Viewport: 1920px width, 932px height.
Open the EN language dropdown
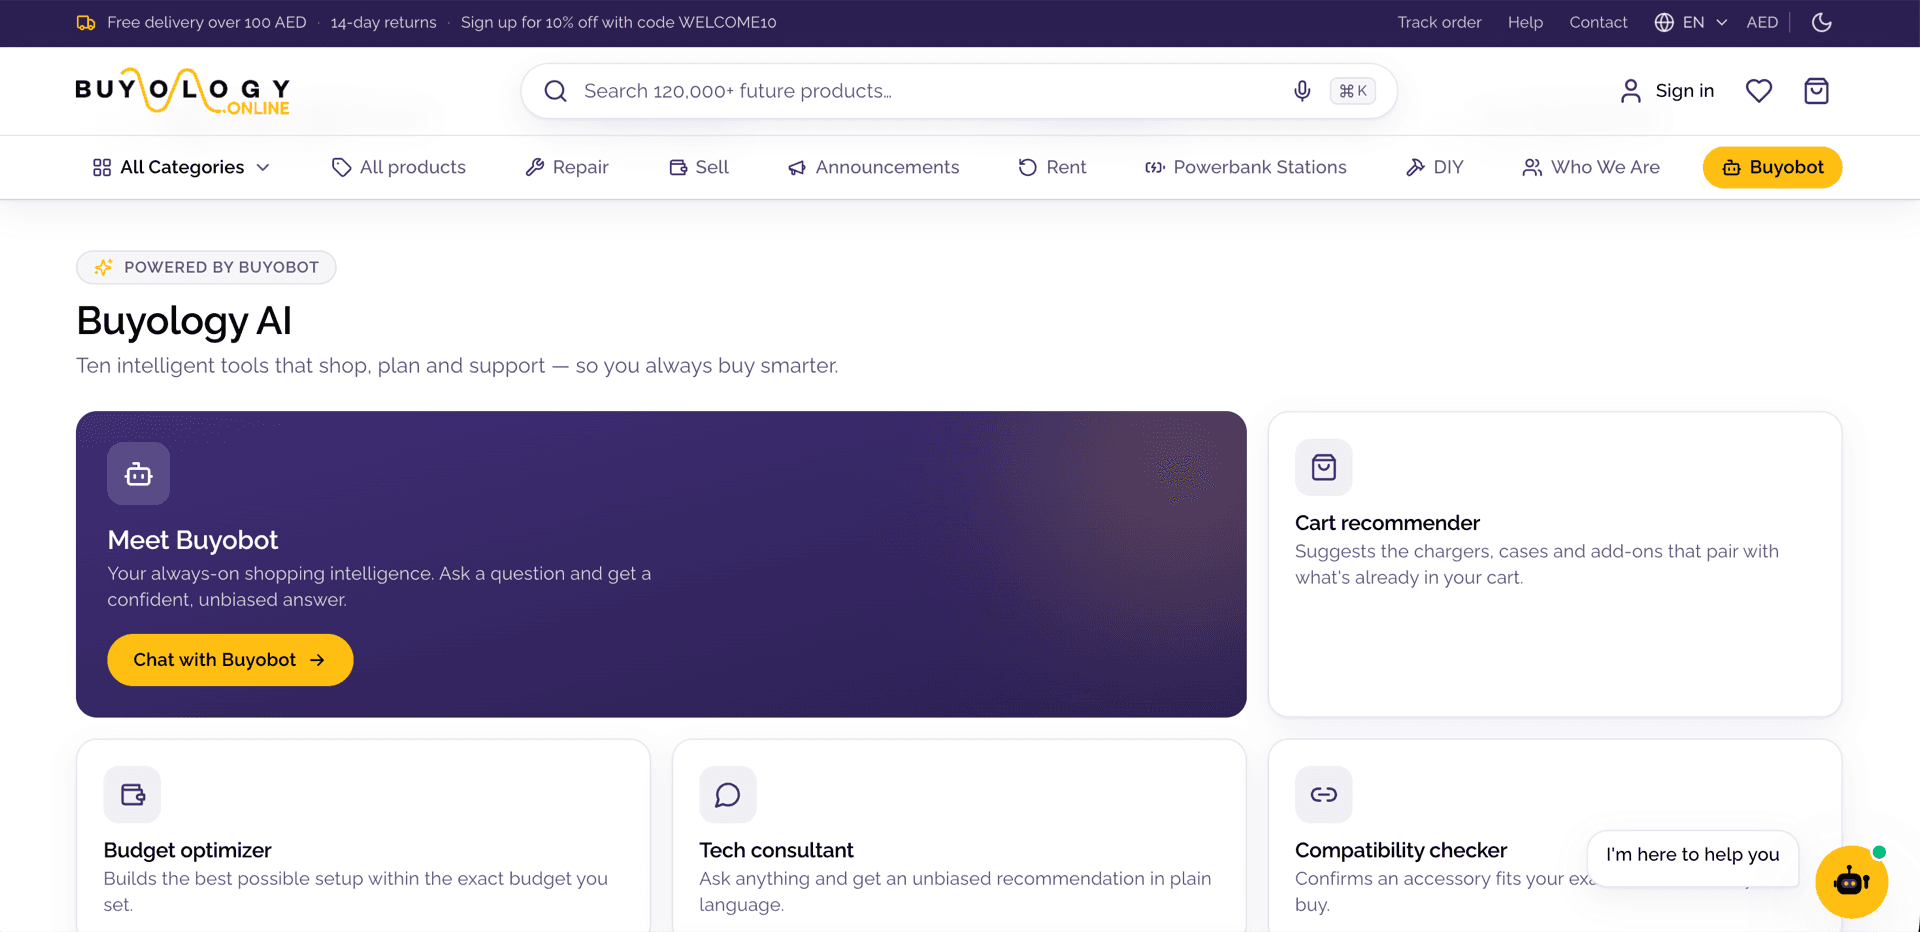[1692, 22]
